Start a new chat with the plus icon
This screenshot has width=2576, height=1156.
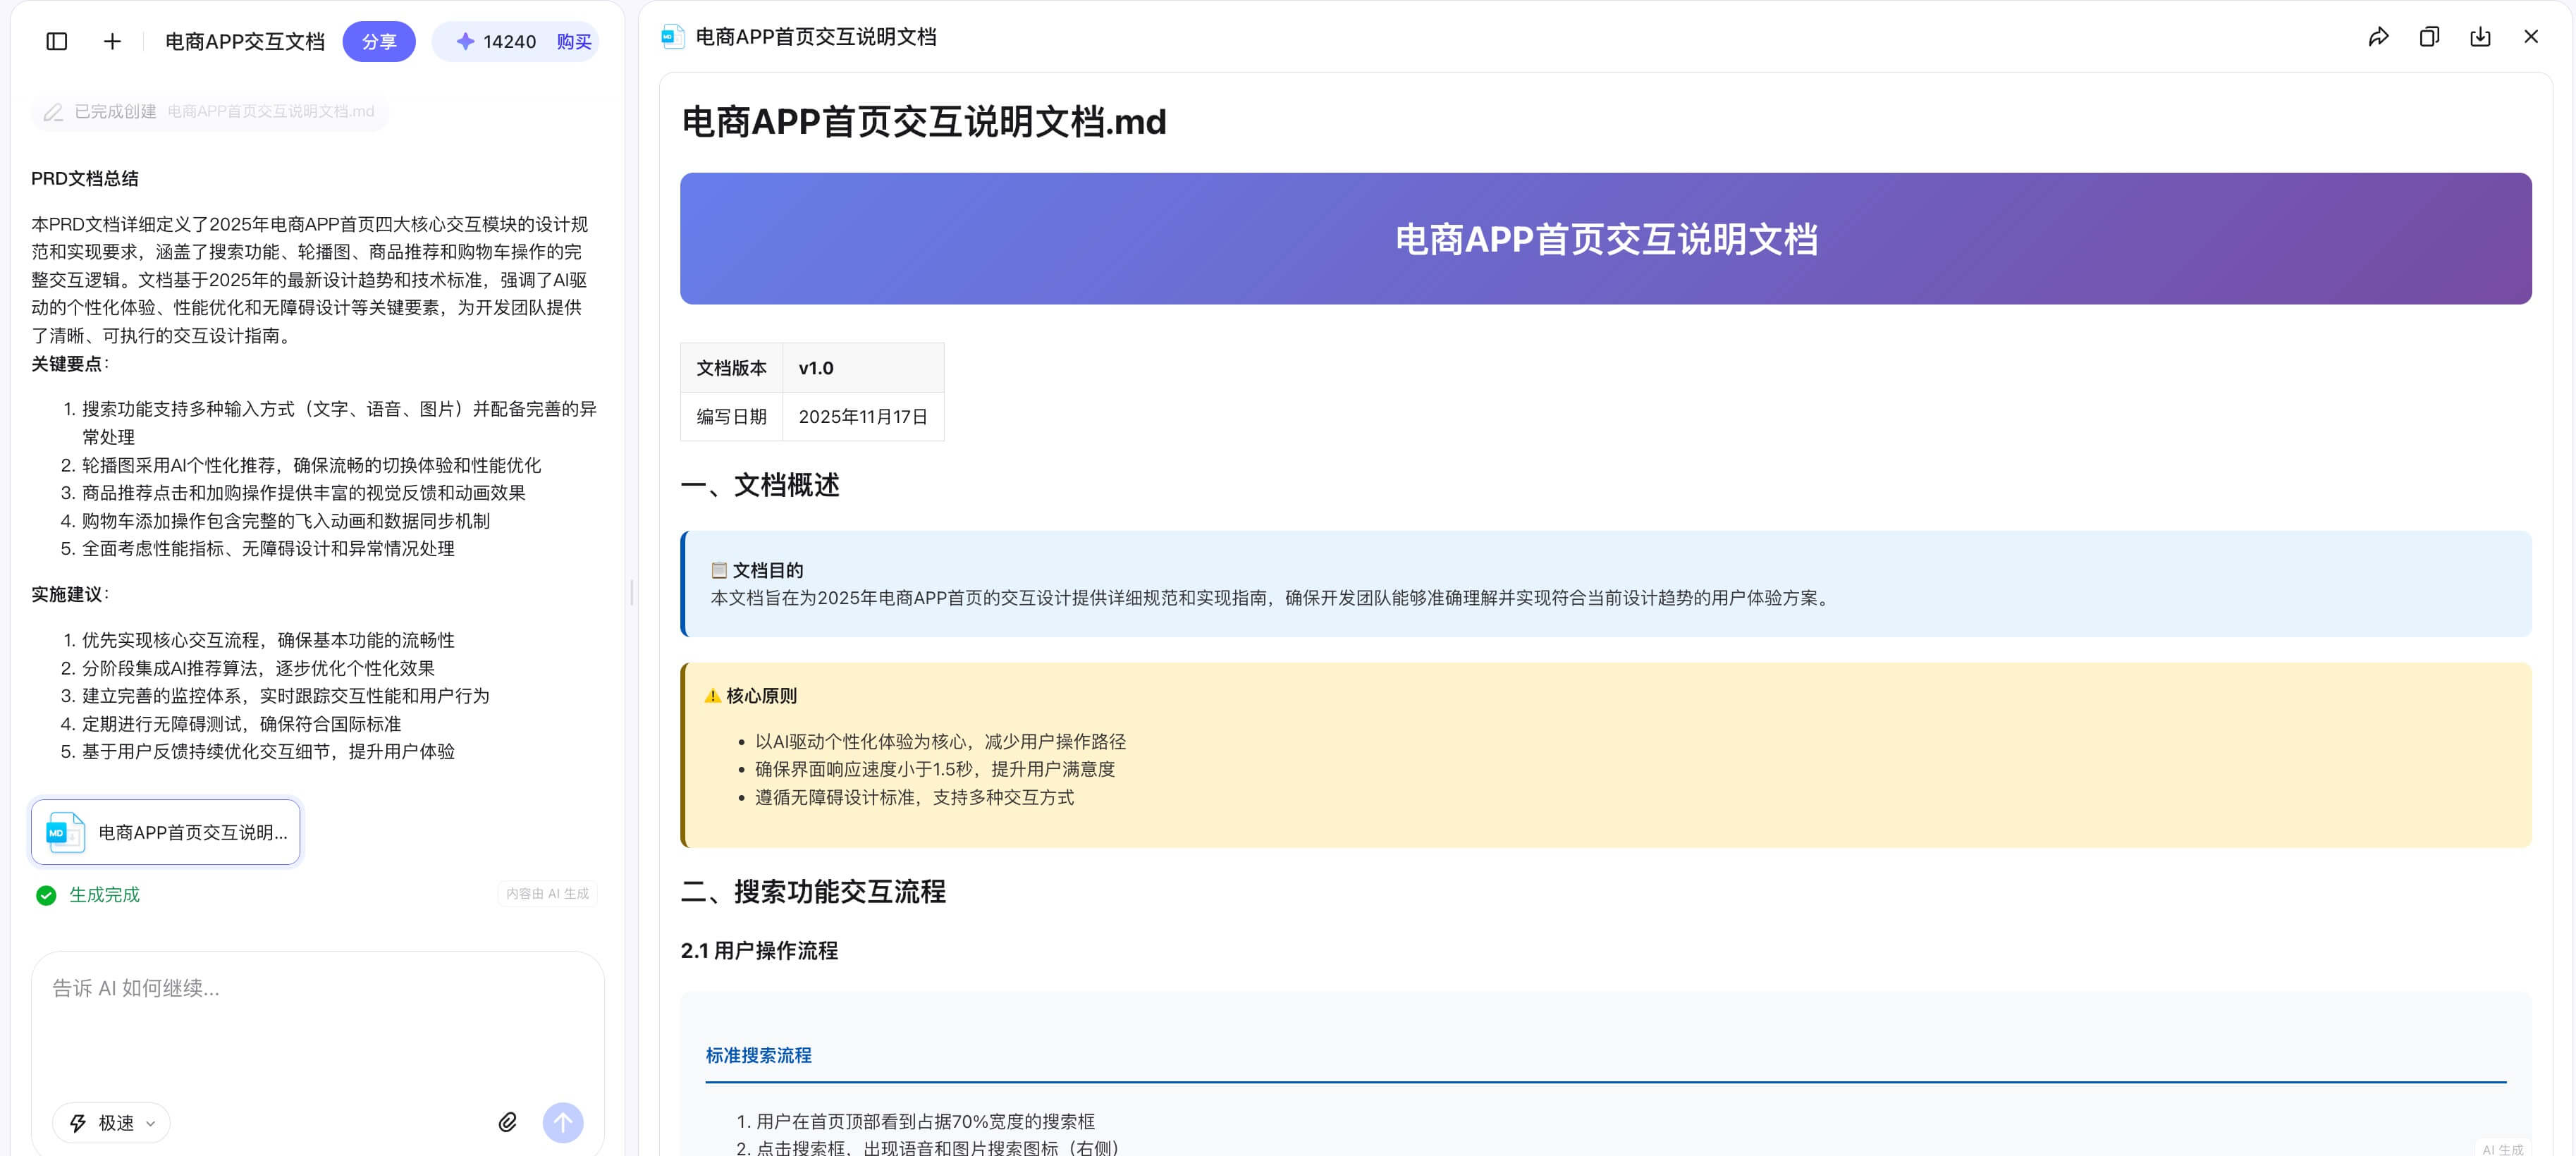111,41
